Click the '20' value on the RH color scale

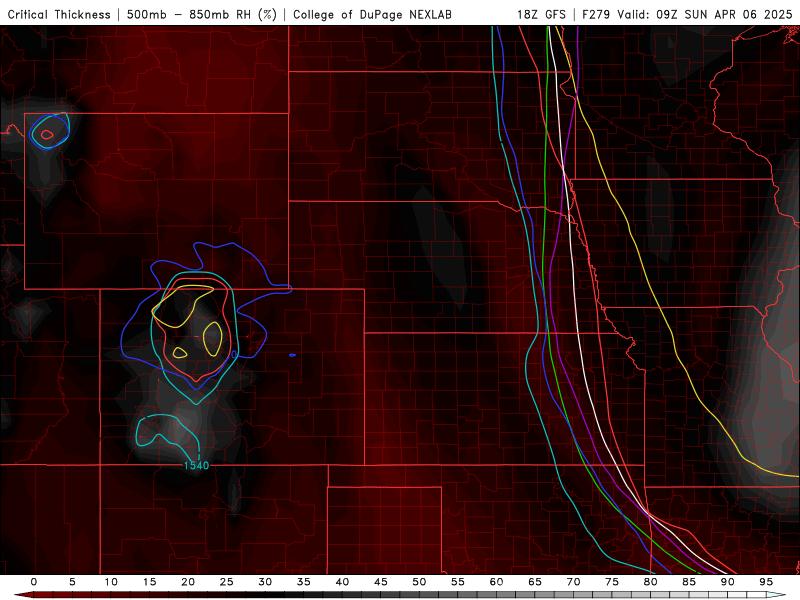[x=188, y=582]
